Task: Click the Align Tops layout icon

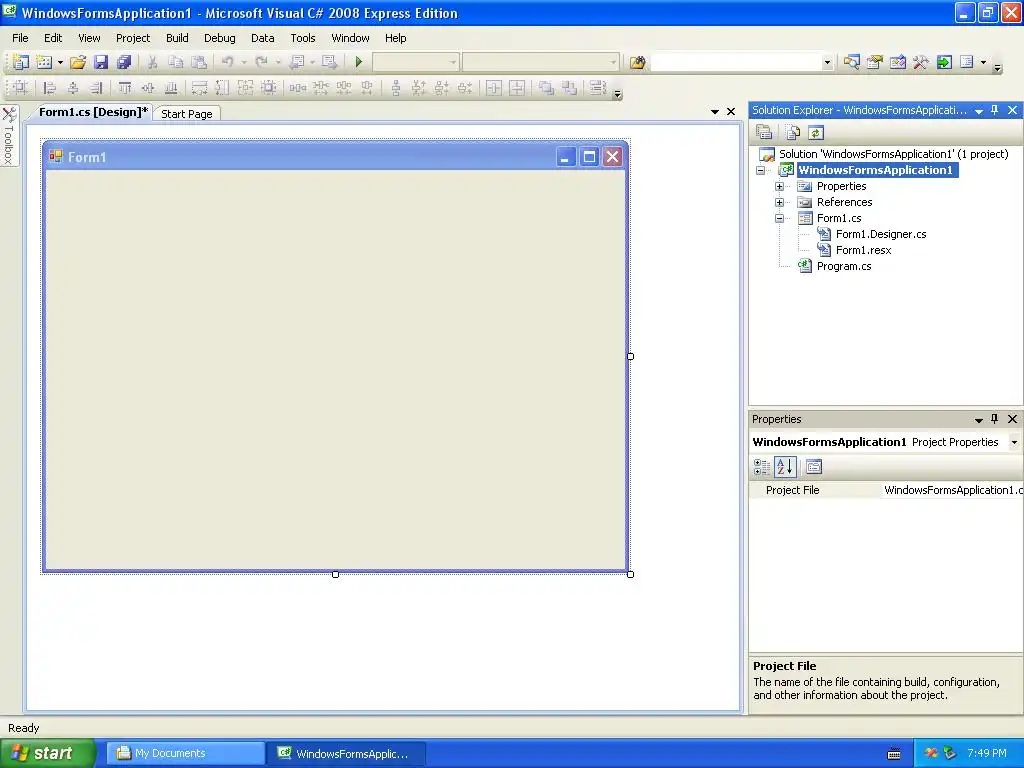Action: 124,88
